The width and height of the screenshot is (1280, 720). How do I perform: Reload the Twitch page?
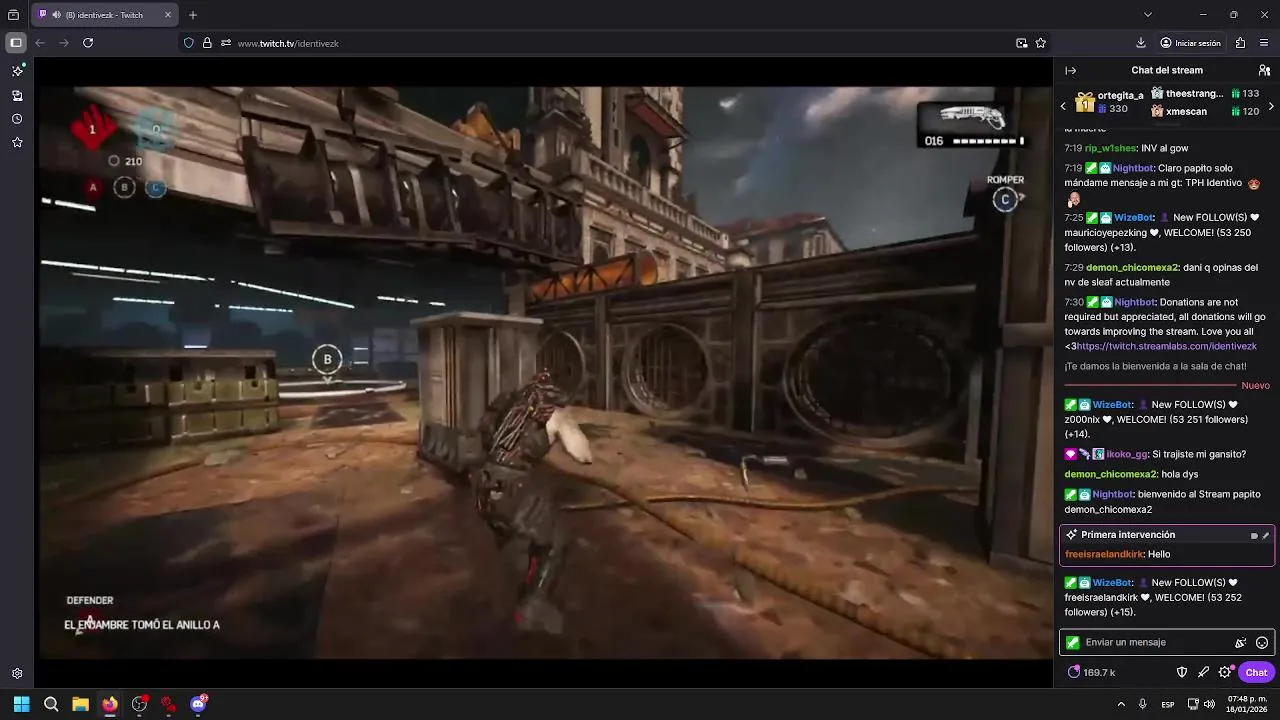click(88, 43)
